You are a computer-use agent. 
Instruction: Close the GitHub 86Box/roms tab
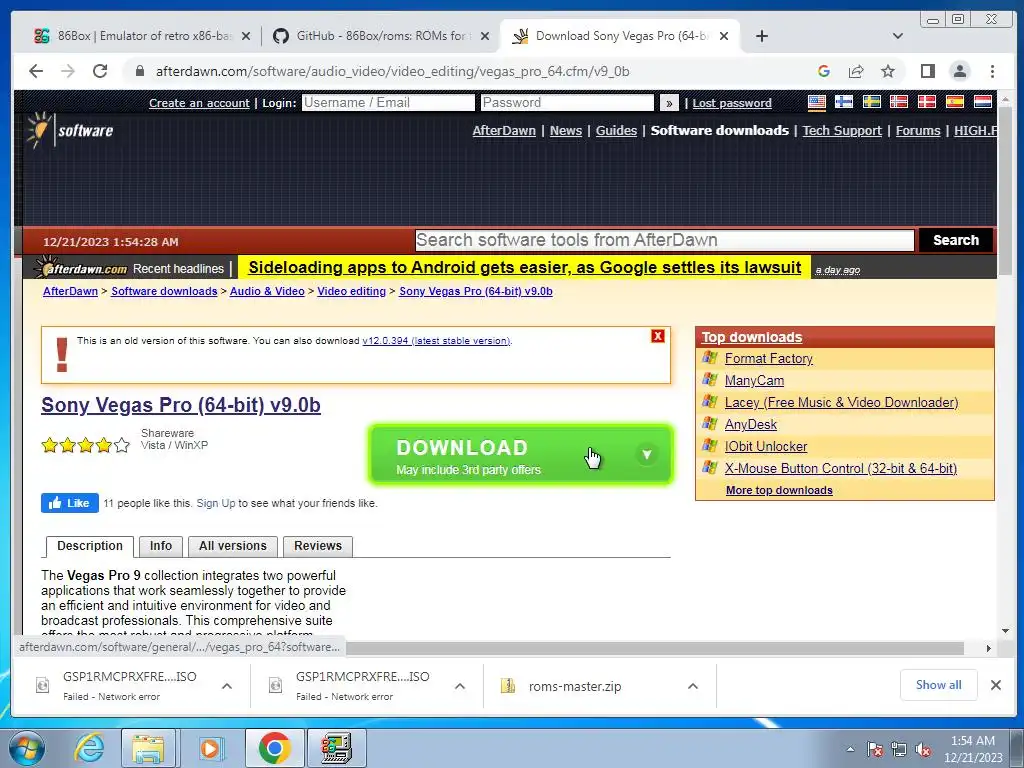[x=485, y=36]
